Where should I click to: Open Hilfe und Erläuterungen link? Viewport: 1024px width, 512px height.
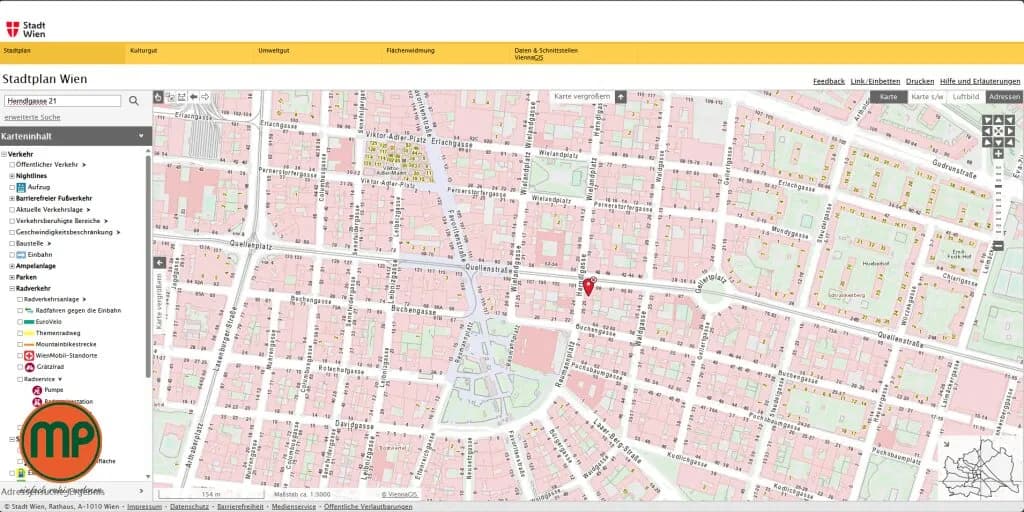click(980, 82)
